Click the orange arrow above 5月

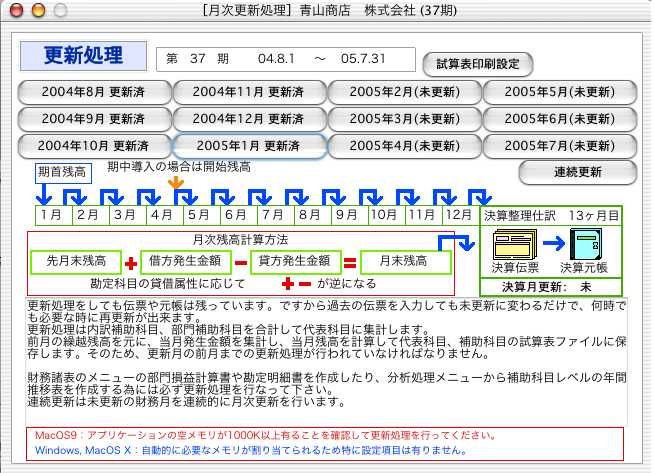point(177,183)
